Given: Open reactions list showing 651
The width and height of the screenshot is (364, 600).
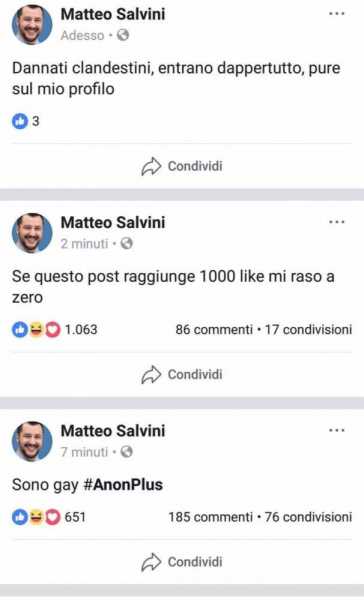Looking at the screenshot, I should coord(49,517).
